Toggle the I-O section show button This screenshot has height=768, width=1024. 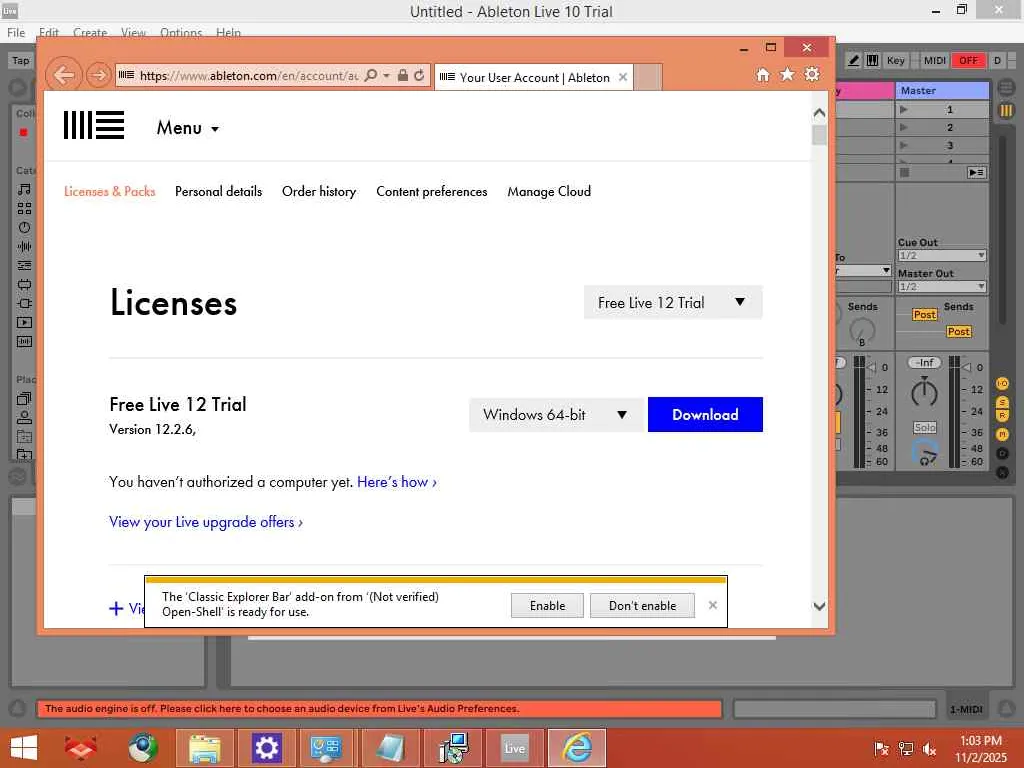1002,383
